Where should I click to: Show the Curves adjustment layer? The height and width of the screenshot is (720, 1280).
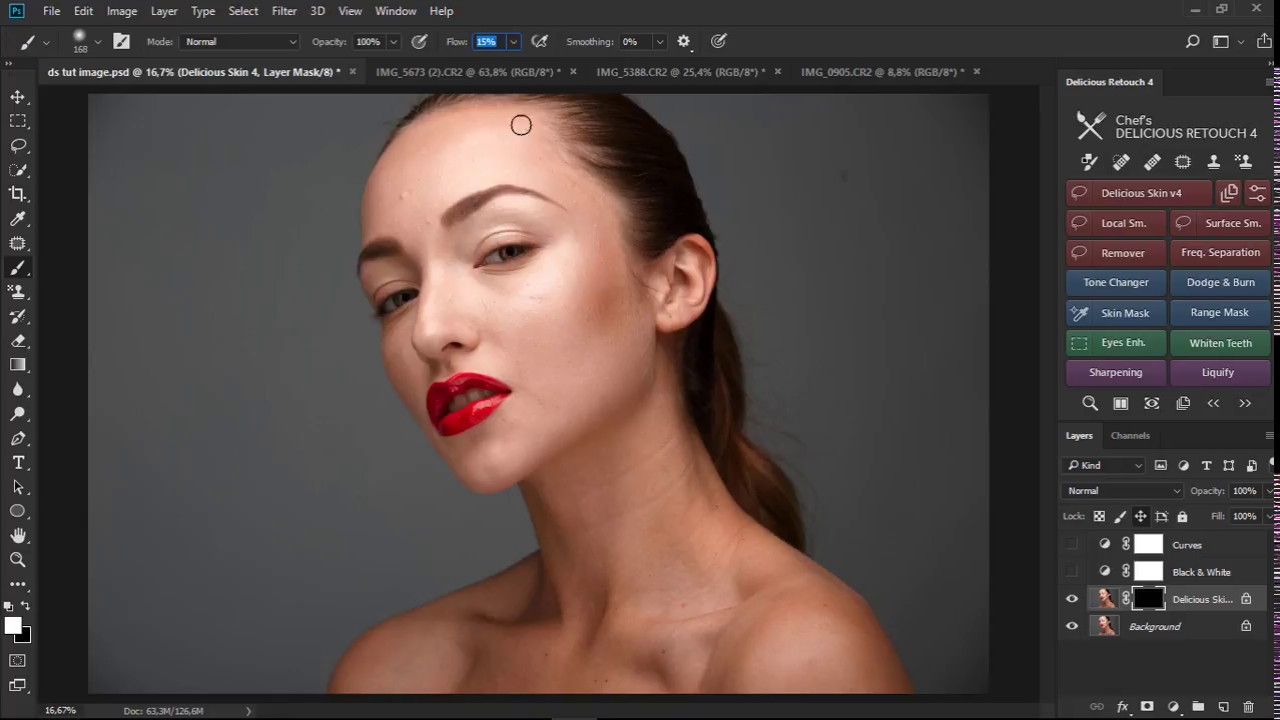point(1072,545)
